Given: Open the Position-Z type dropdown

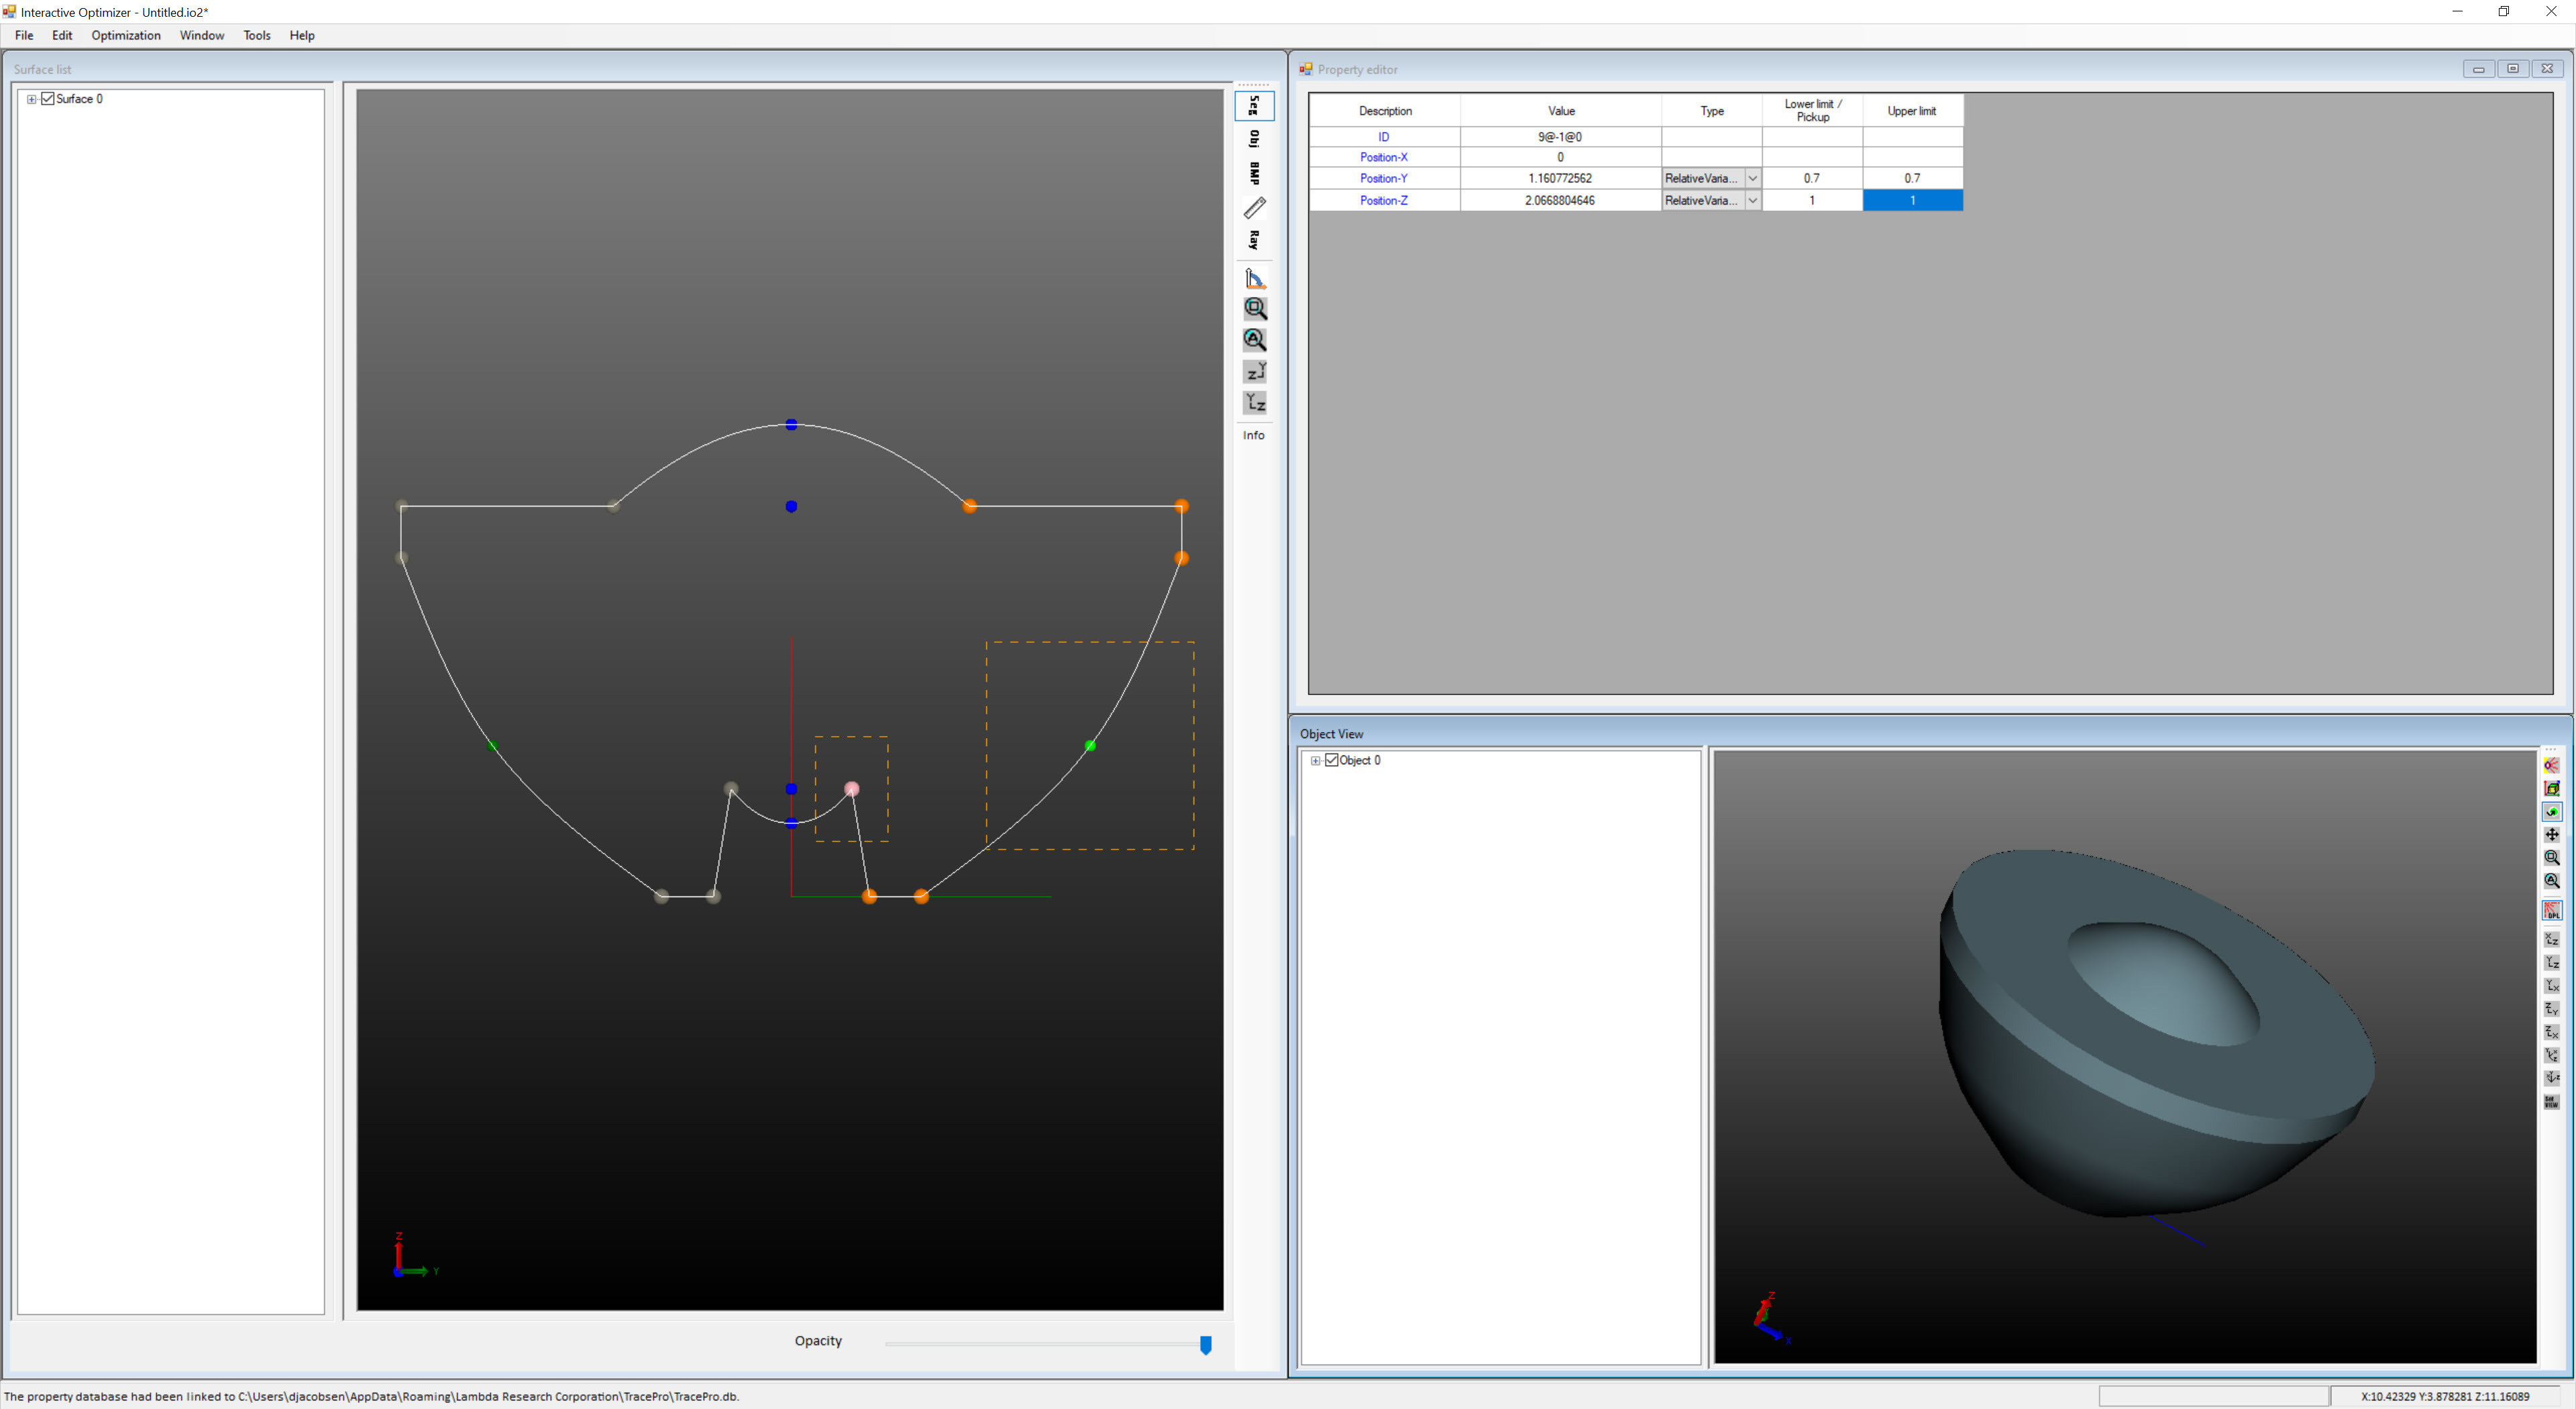Looking at the screenshot, I should click(x=1754, y=200).
